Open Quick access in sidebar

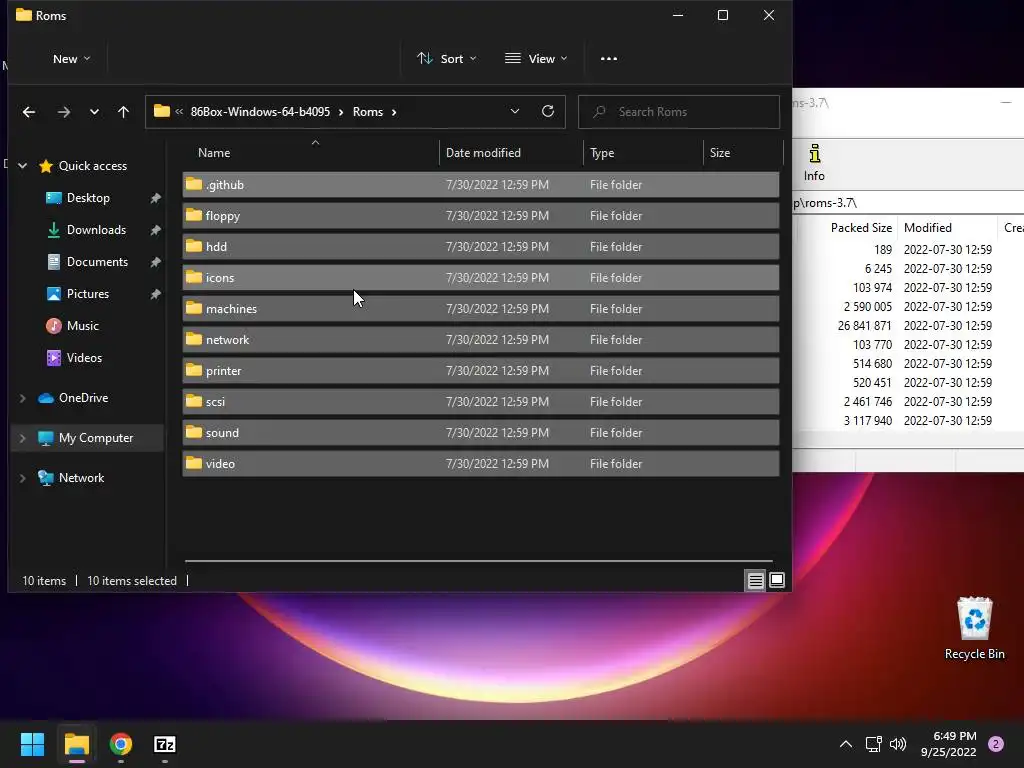93,166
